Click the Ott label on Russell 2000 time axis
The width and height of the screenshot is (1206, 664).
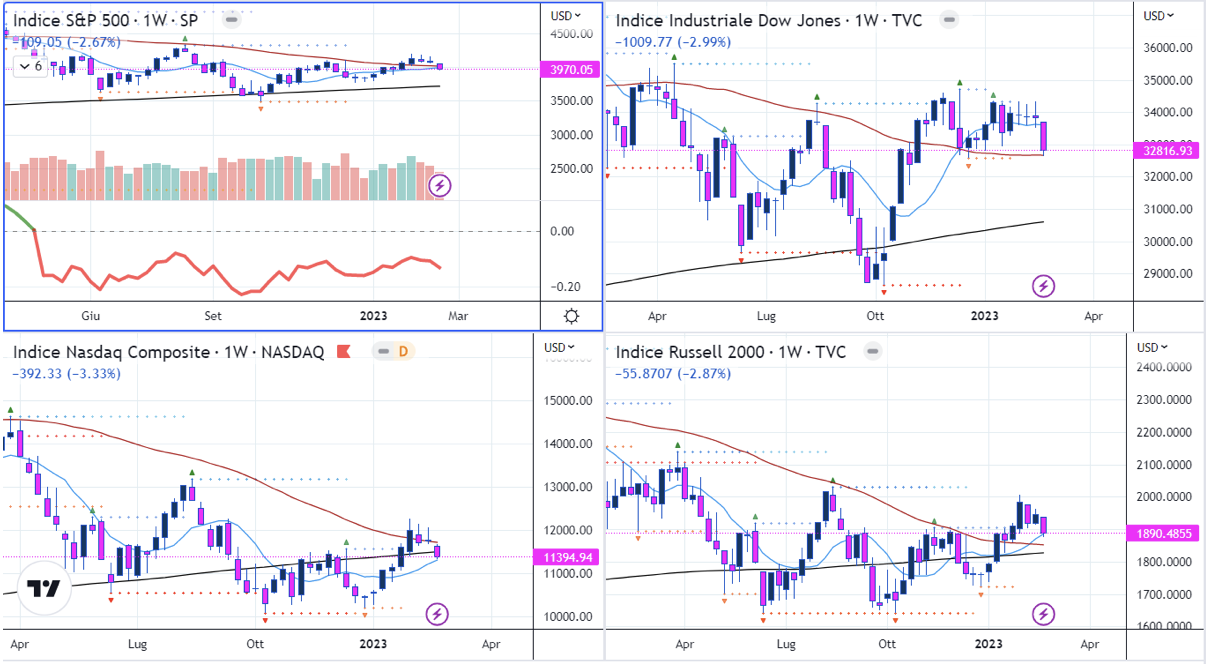[x=886, y=647]
